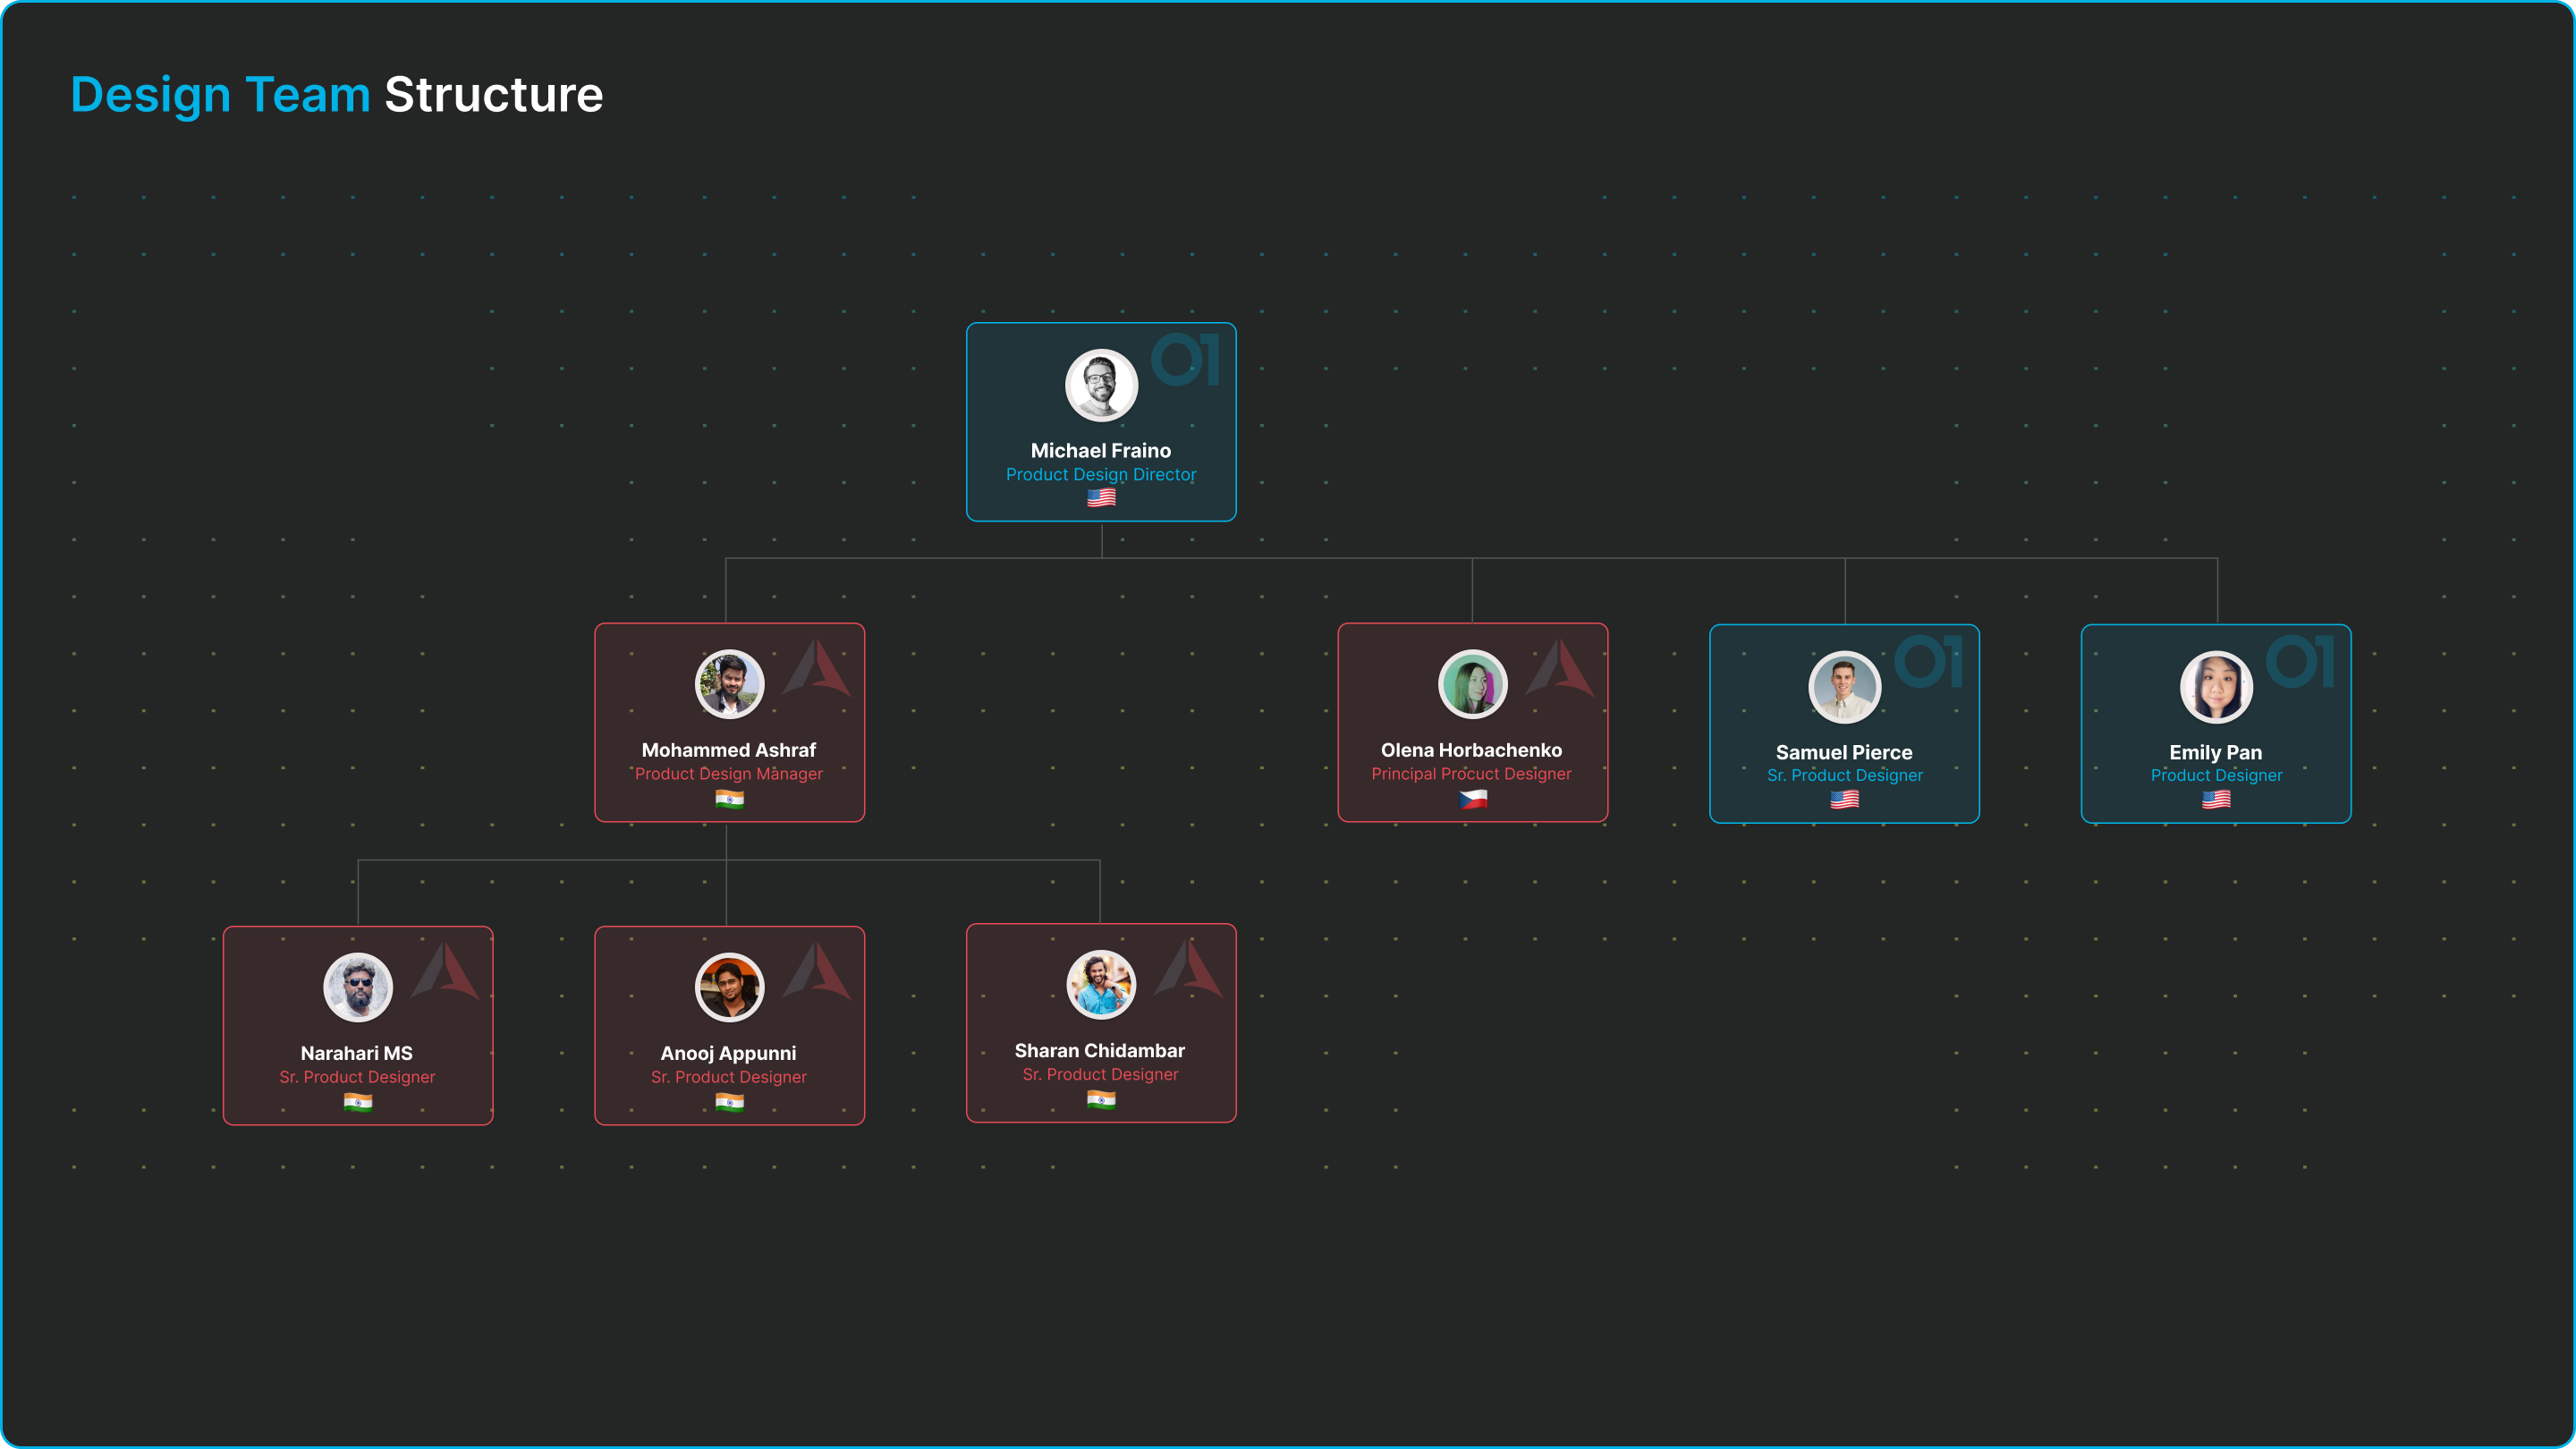Click the Product Design Director title text
2576x1449 pixels.
tap(1101, 475)
